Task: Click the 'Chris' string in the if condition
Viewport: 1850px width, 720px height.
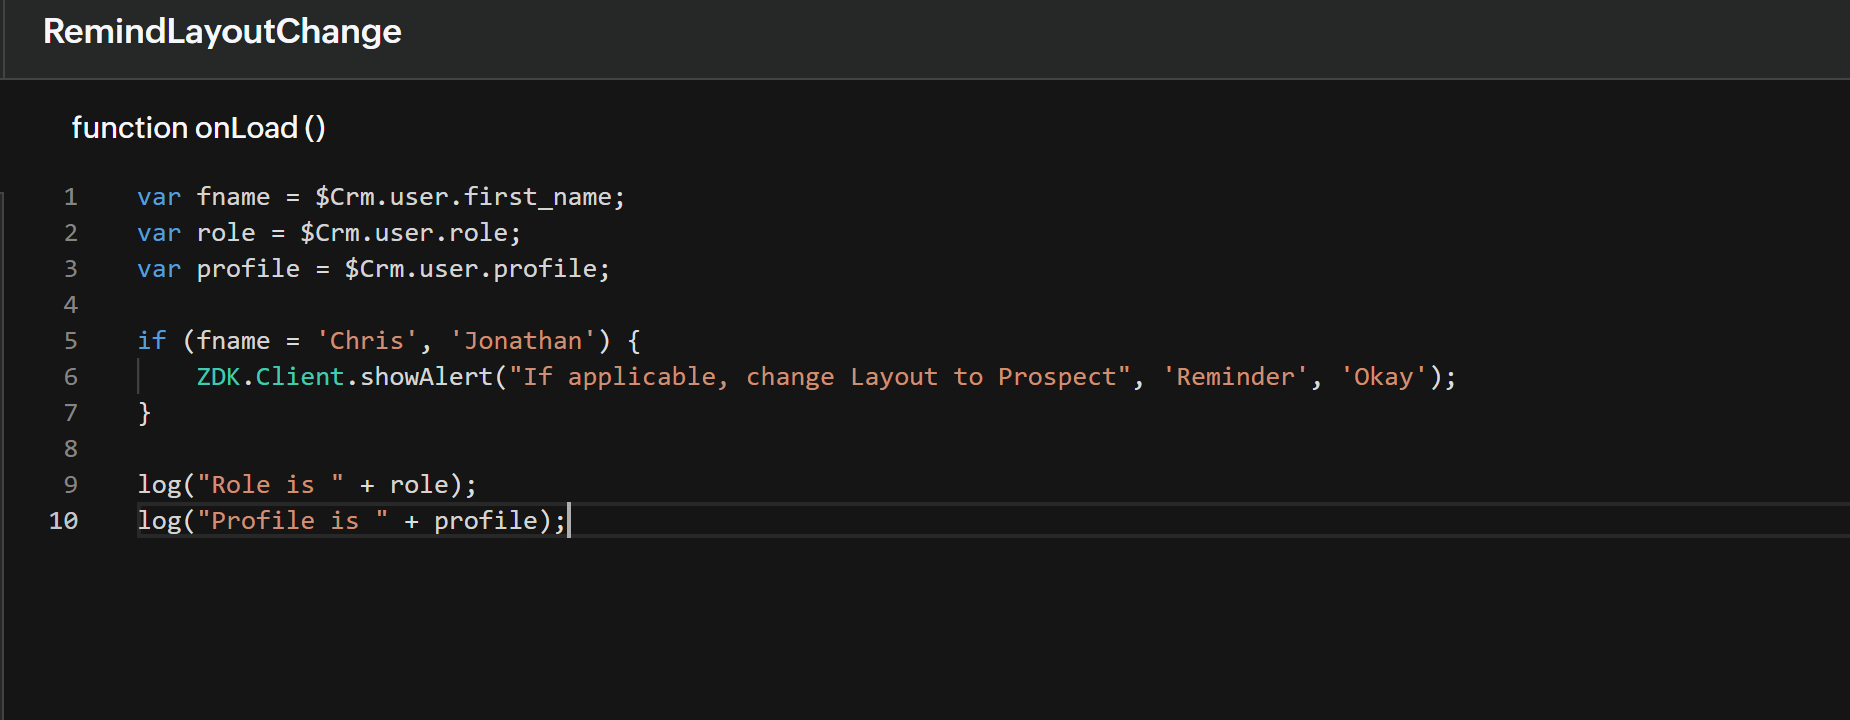Action: pos(366,341)
